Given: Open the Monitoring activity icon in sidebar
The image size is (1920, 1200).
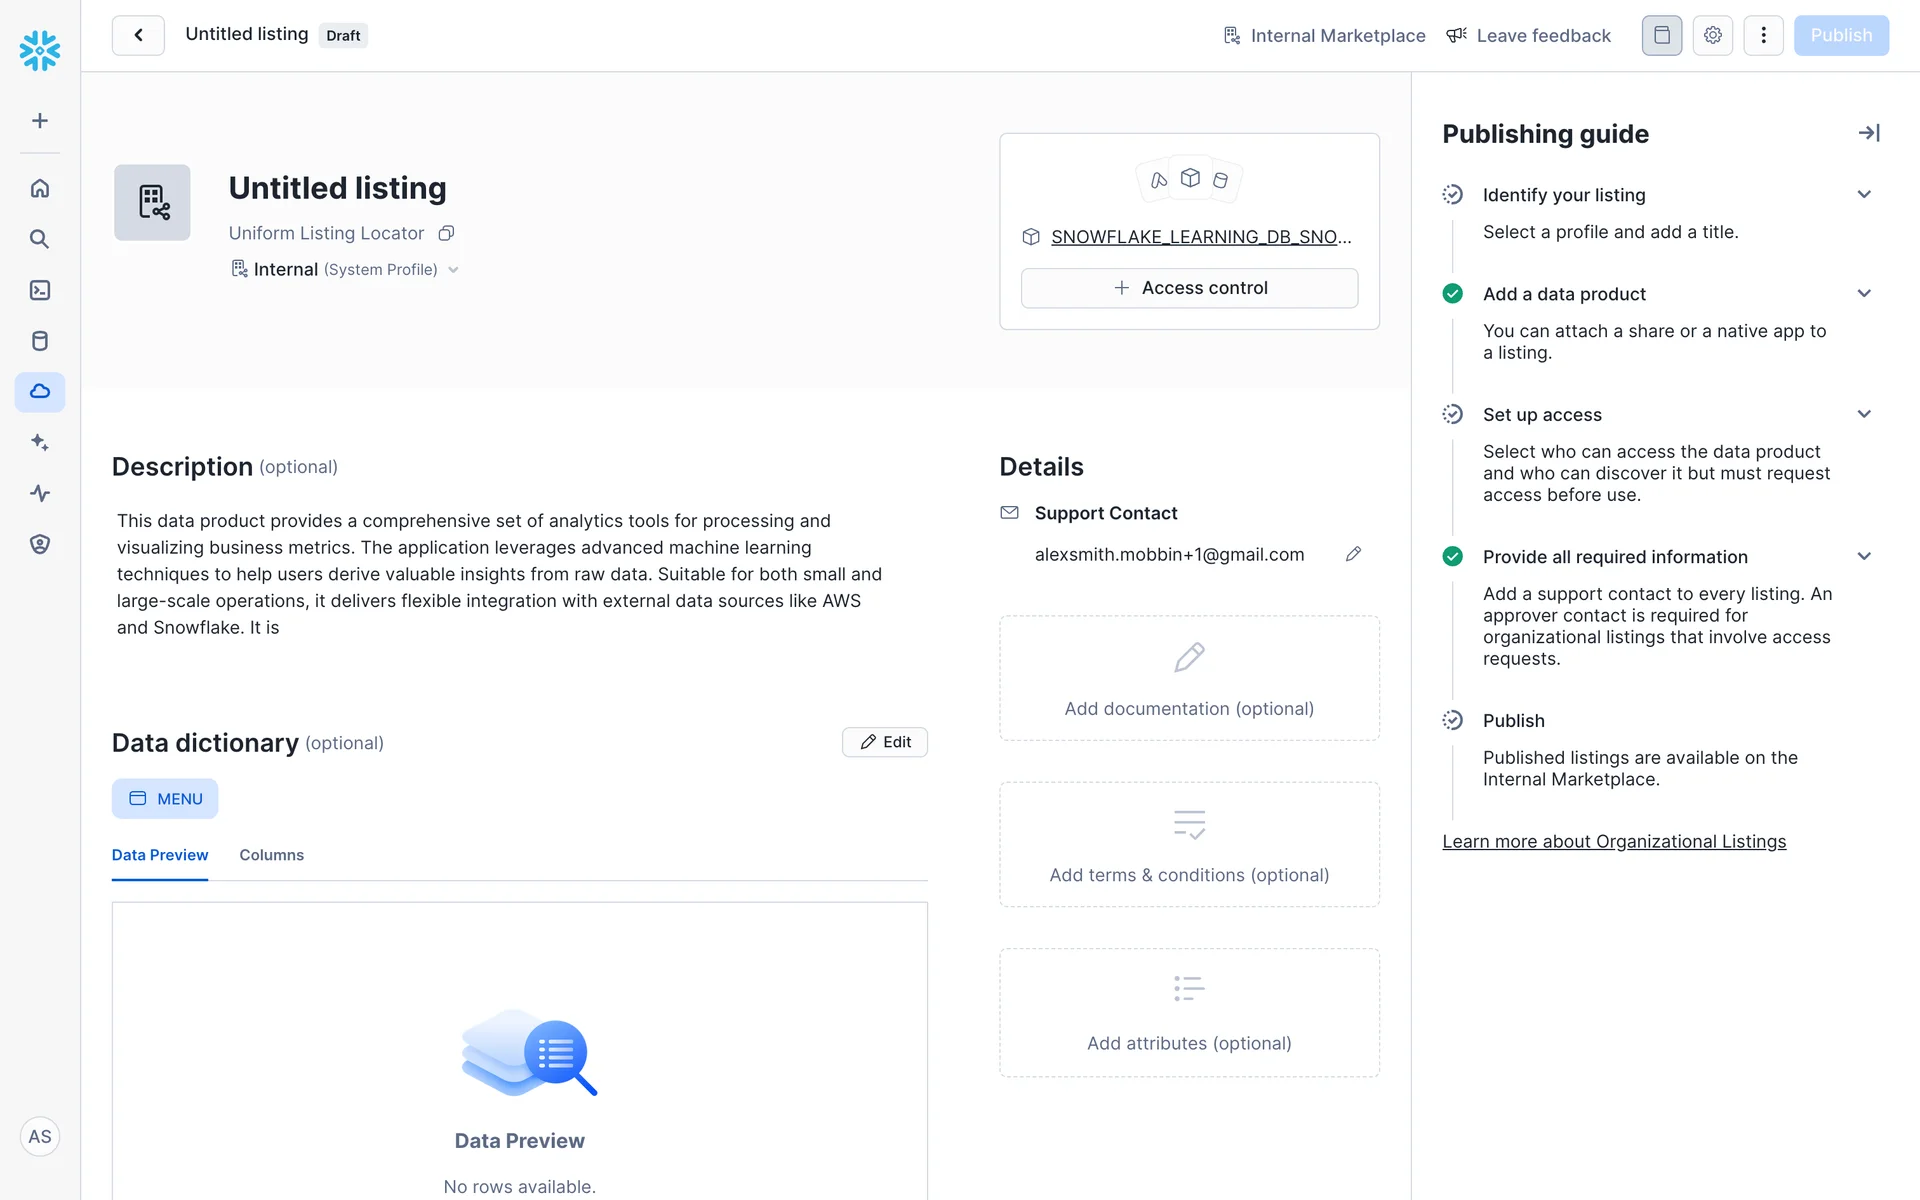Looking at the screenshot, I should click(40, 493).
